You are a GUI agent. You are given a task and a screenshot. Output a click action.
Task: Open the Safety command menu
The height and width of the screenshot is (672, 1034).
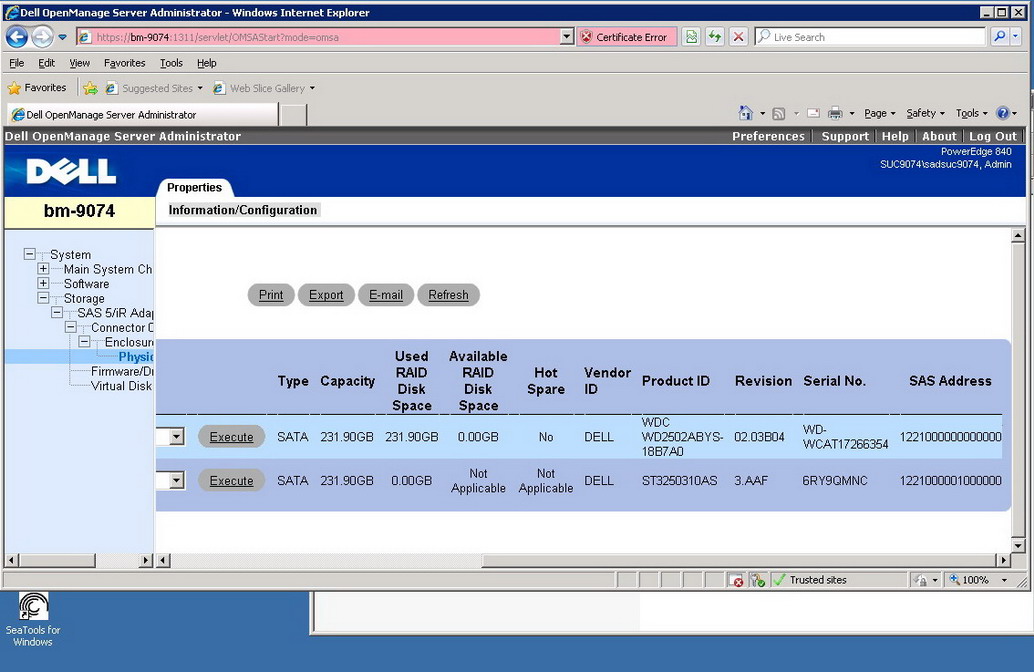click(925, 113)
